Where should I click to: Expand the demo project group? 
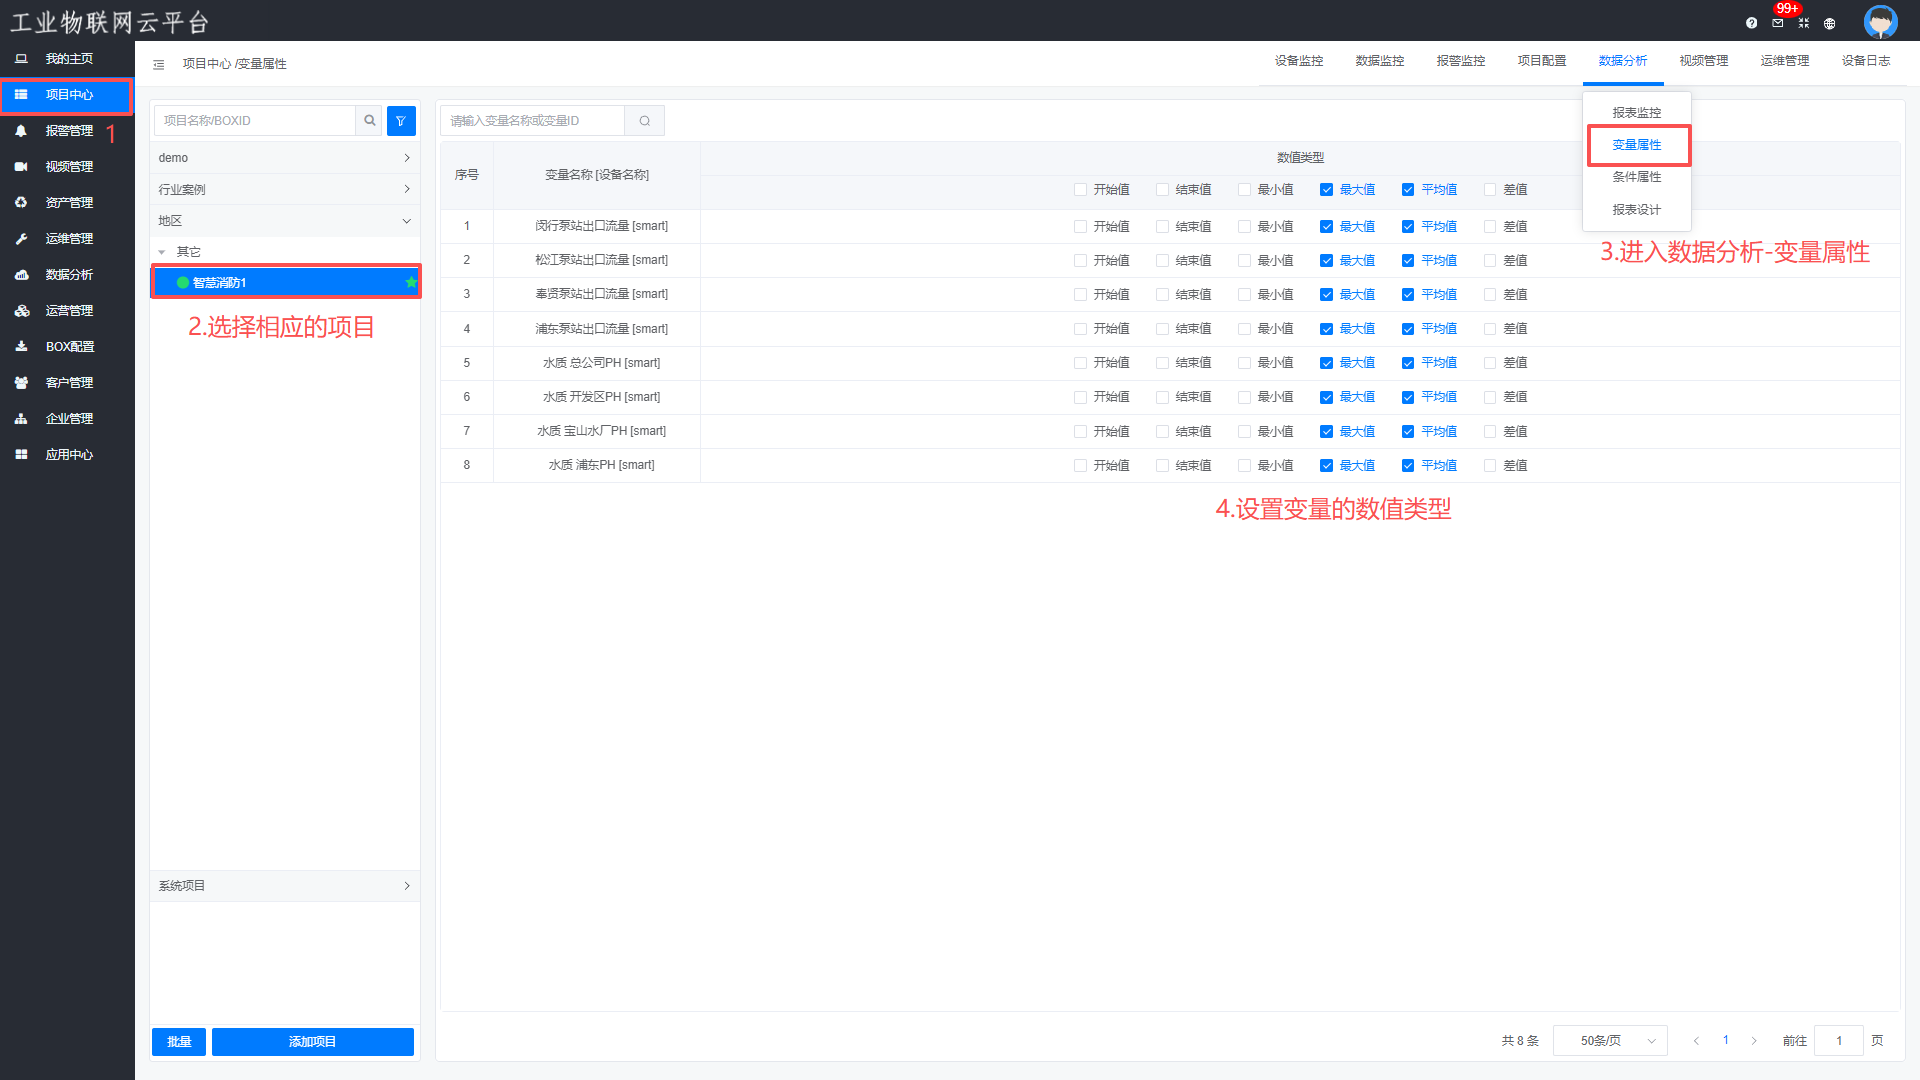(x=285, y=158)
